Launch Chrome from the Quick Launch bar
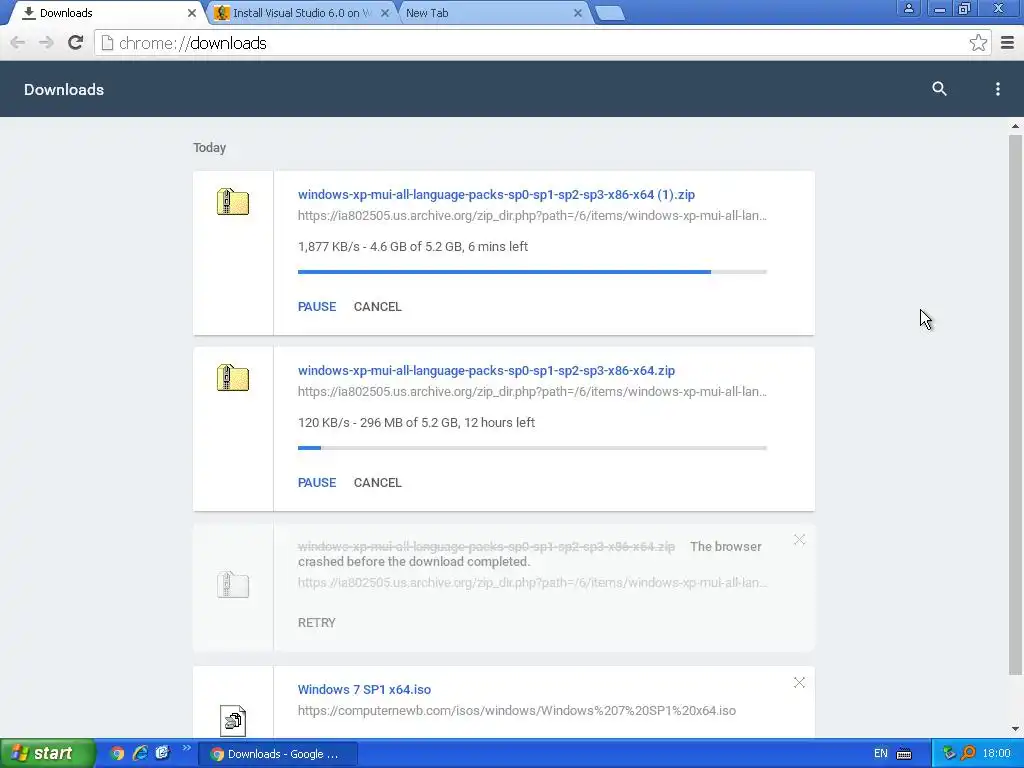 (x=117, y=754)
